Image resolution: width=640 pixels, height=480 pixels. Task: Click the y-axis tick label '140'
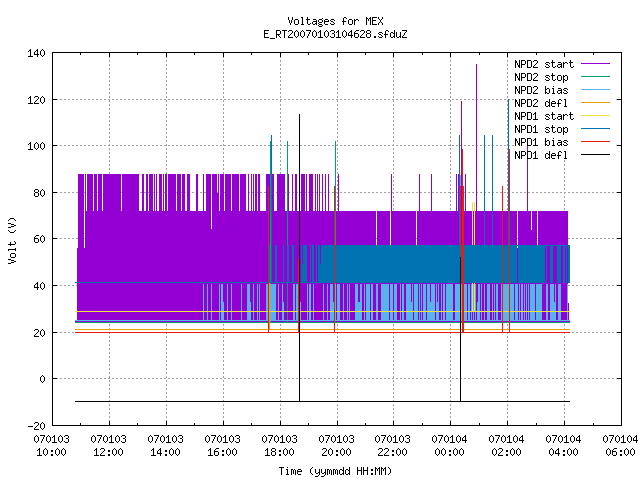(x=36, y=53)
